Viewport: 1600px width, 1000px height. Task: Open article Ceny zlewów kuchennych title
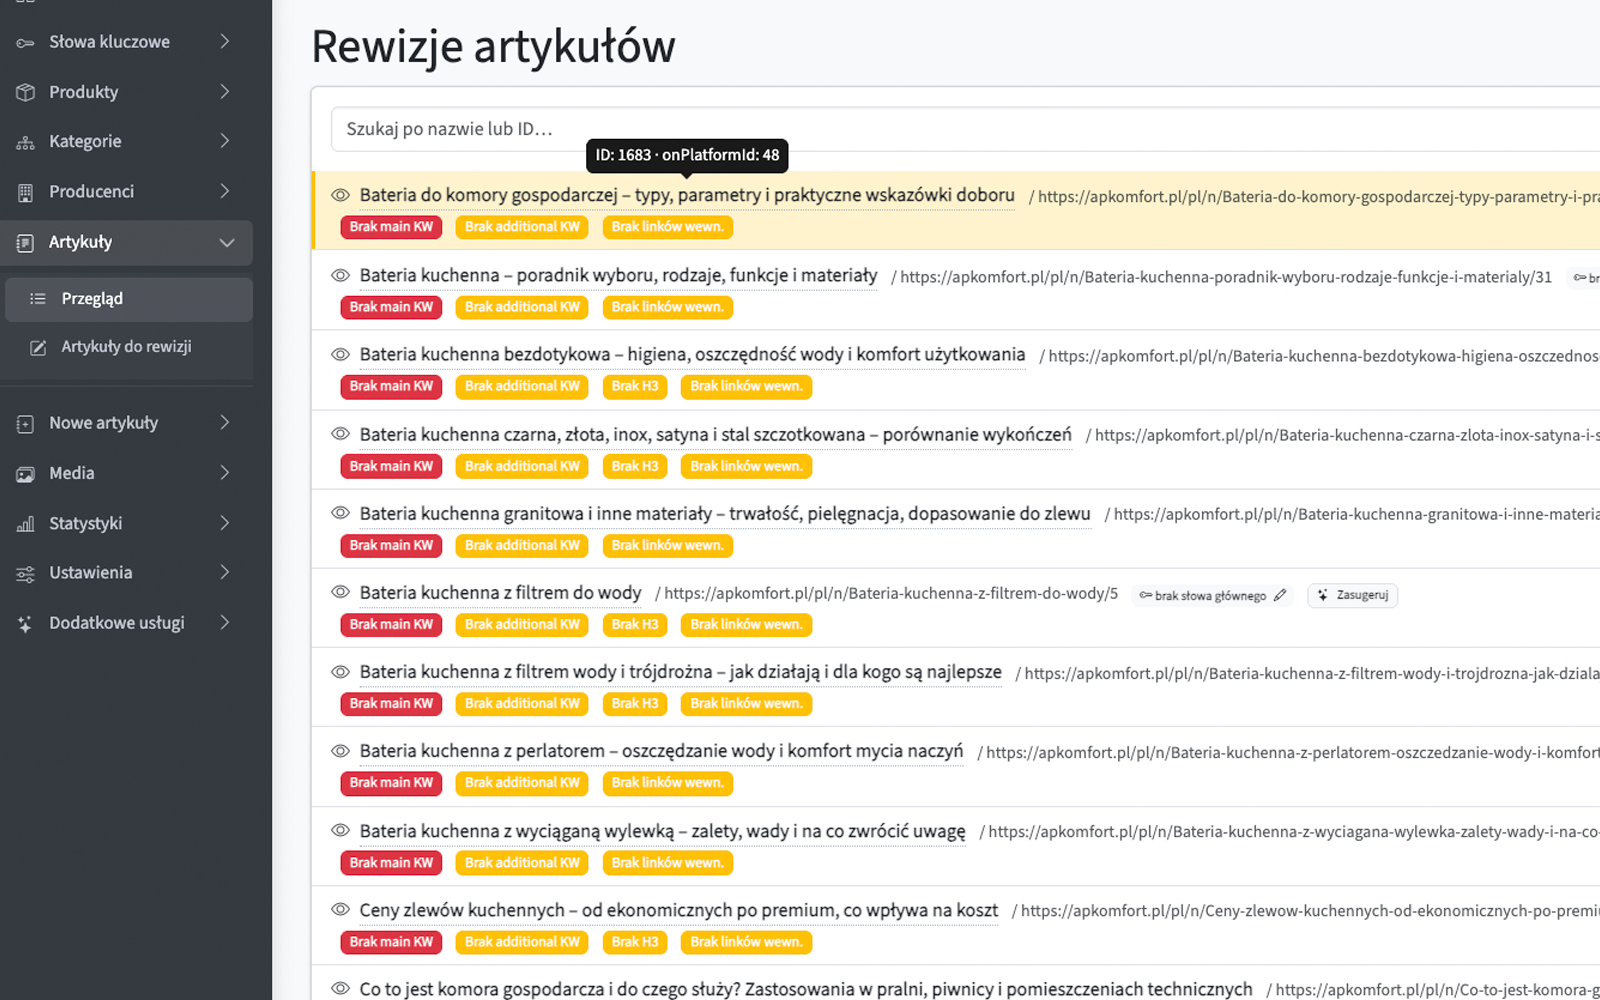coord(679,910)
